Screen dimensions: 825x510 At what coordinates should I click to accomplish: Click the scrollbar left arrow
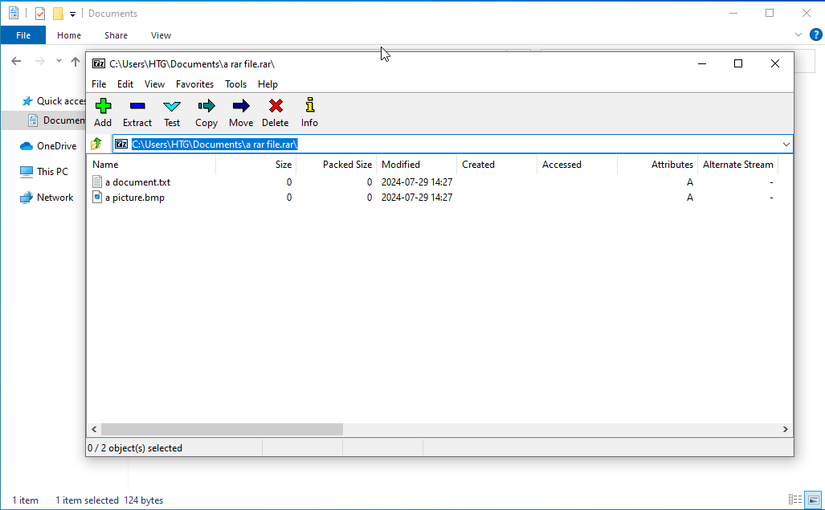pos(94,429)
